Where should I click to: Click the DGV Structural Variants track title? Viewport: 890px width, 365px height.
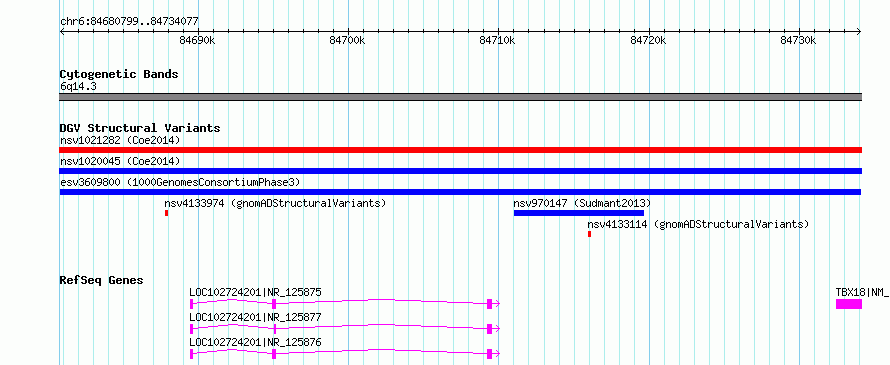140,128
